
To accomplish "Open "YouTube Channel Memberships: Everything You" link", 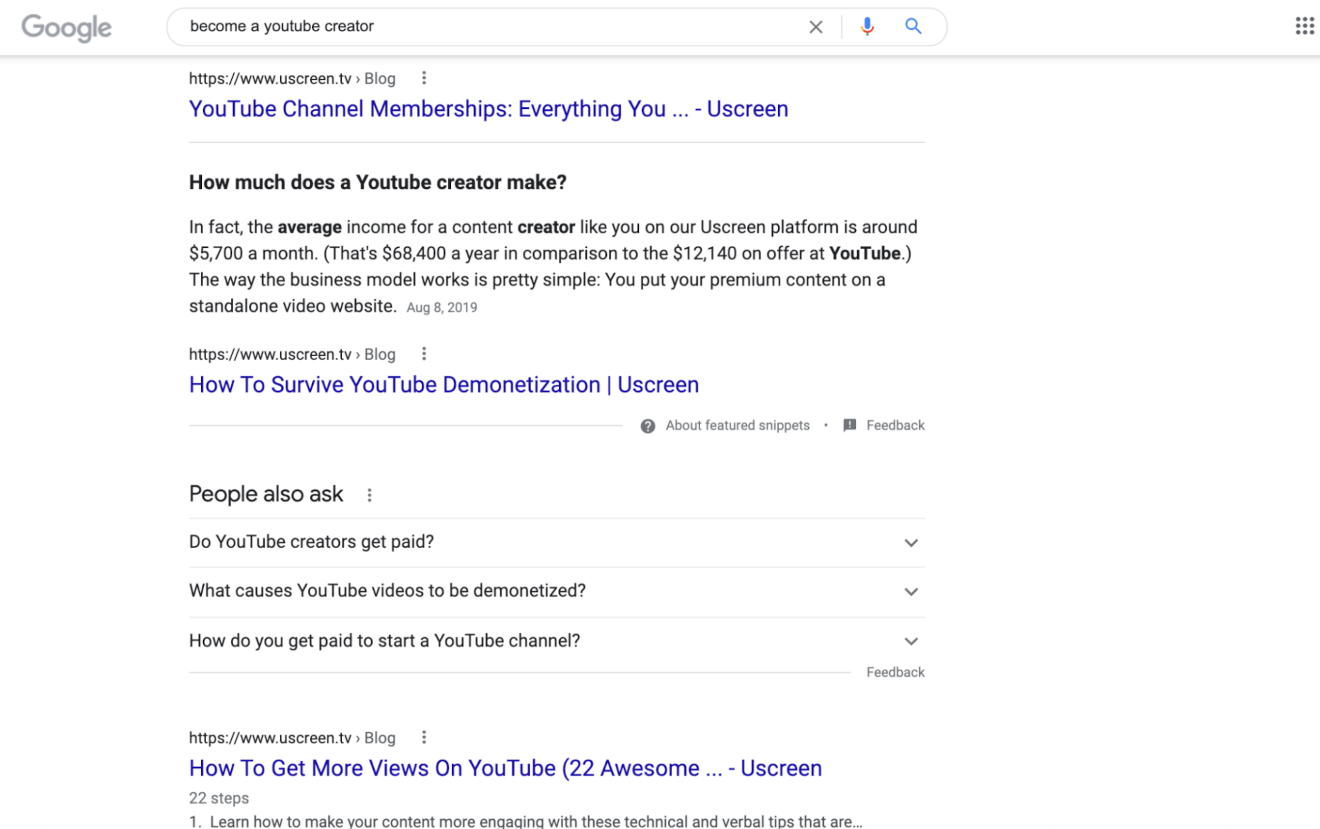I will click(x=488, y=109).
